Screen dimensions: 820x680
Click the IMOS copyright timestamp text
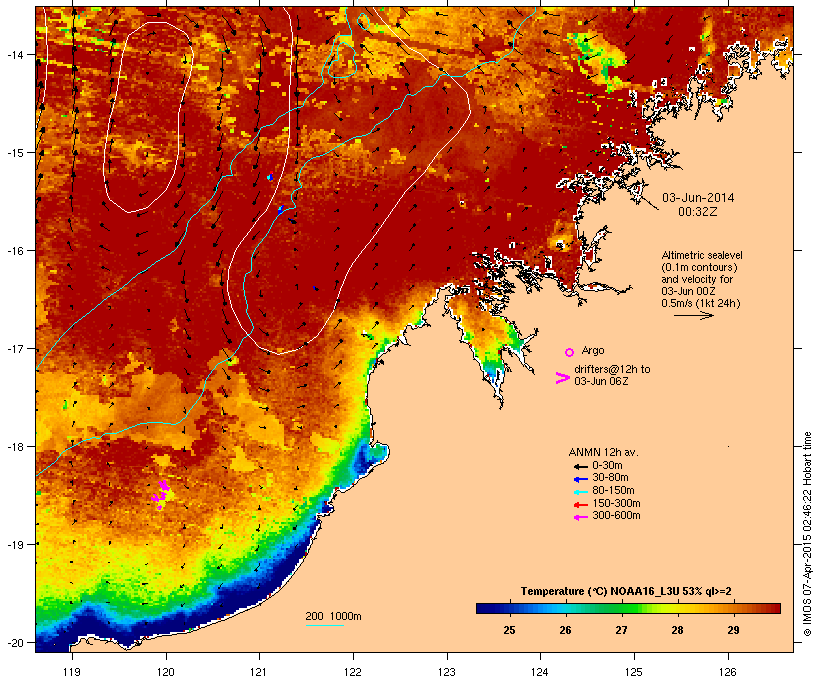point(807,534)
